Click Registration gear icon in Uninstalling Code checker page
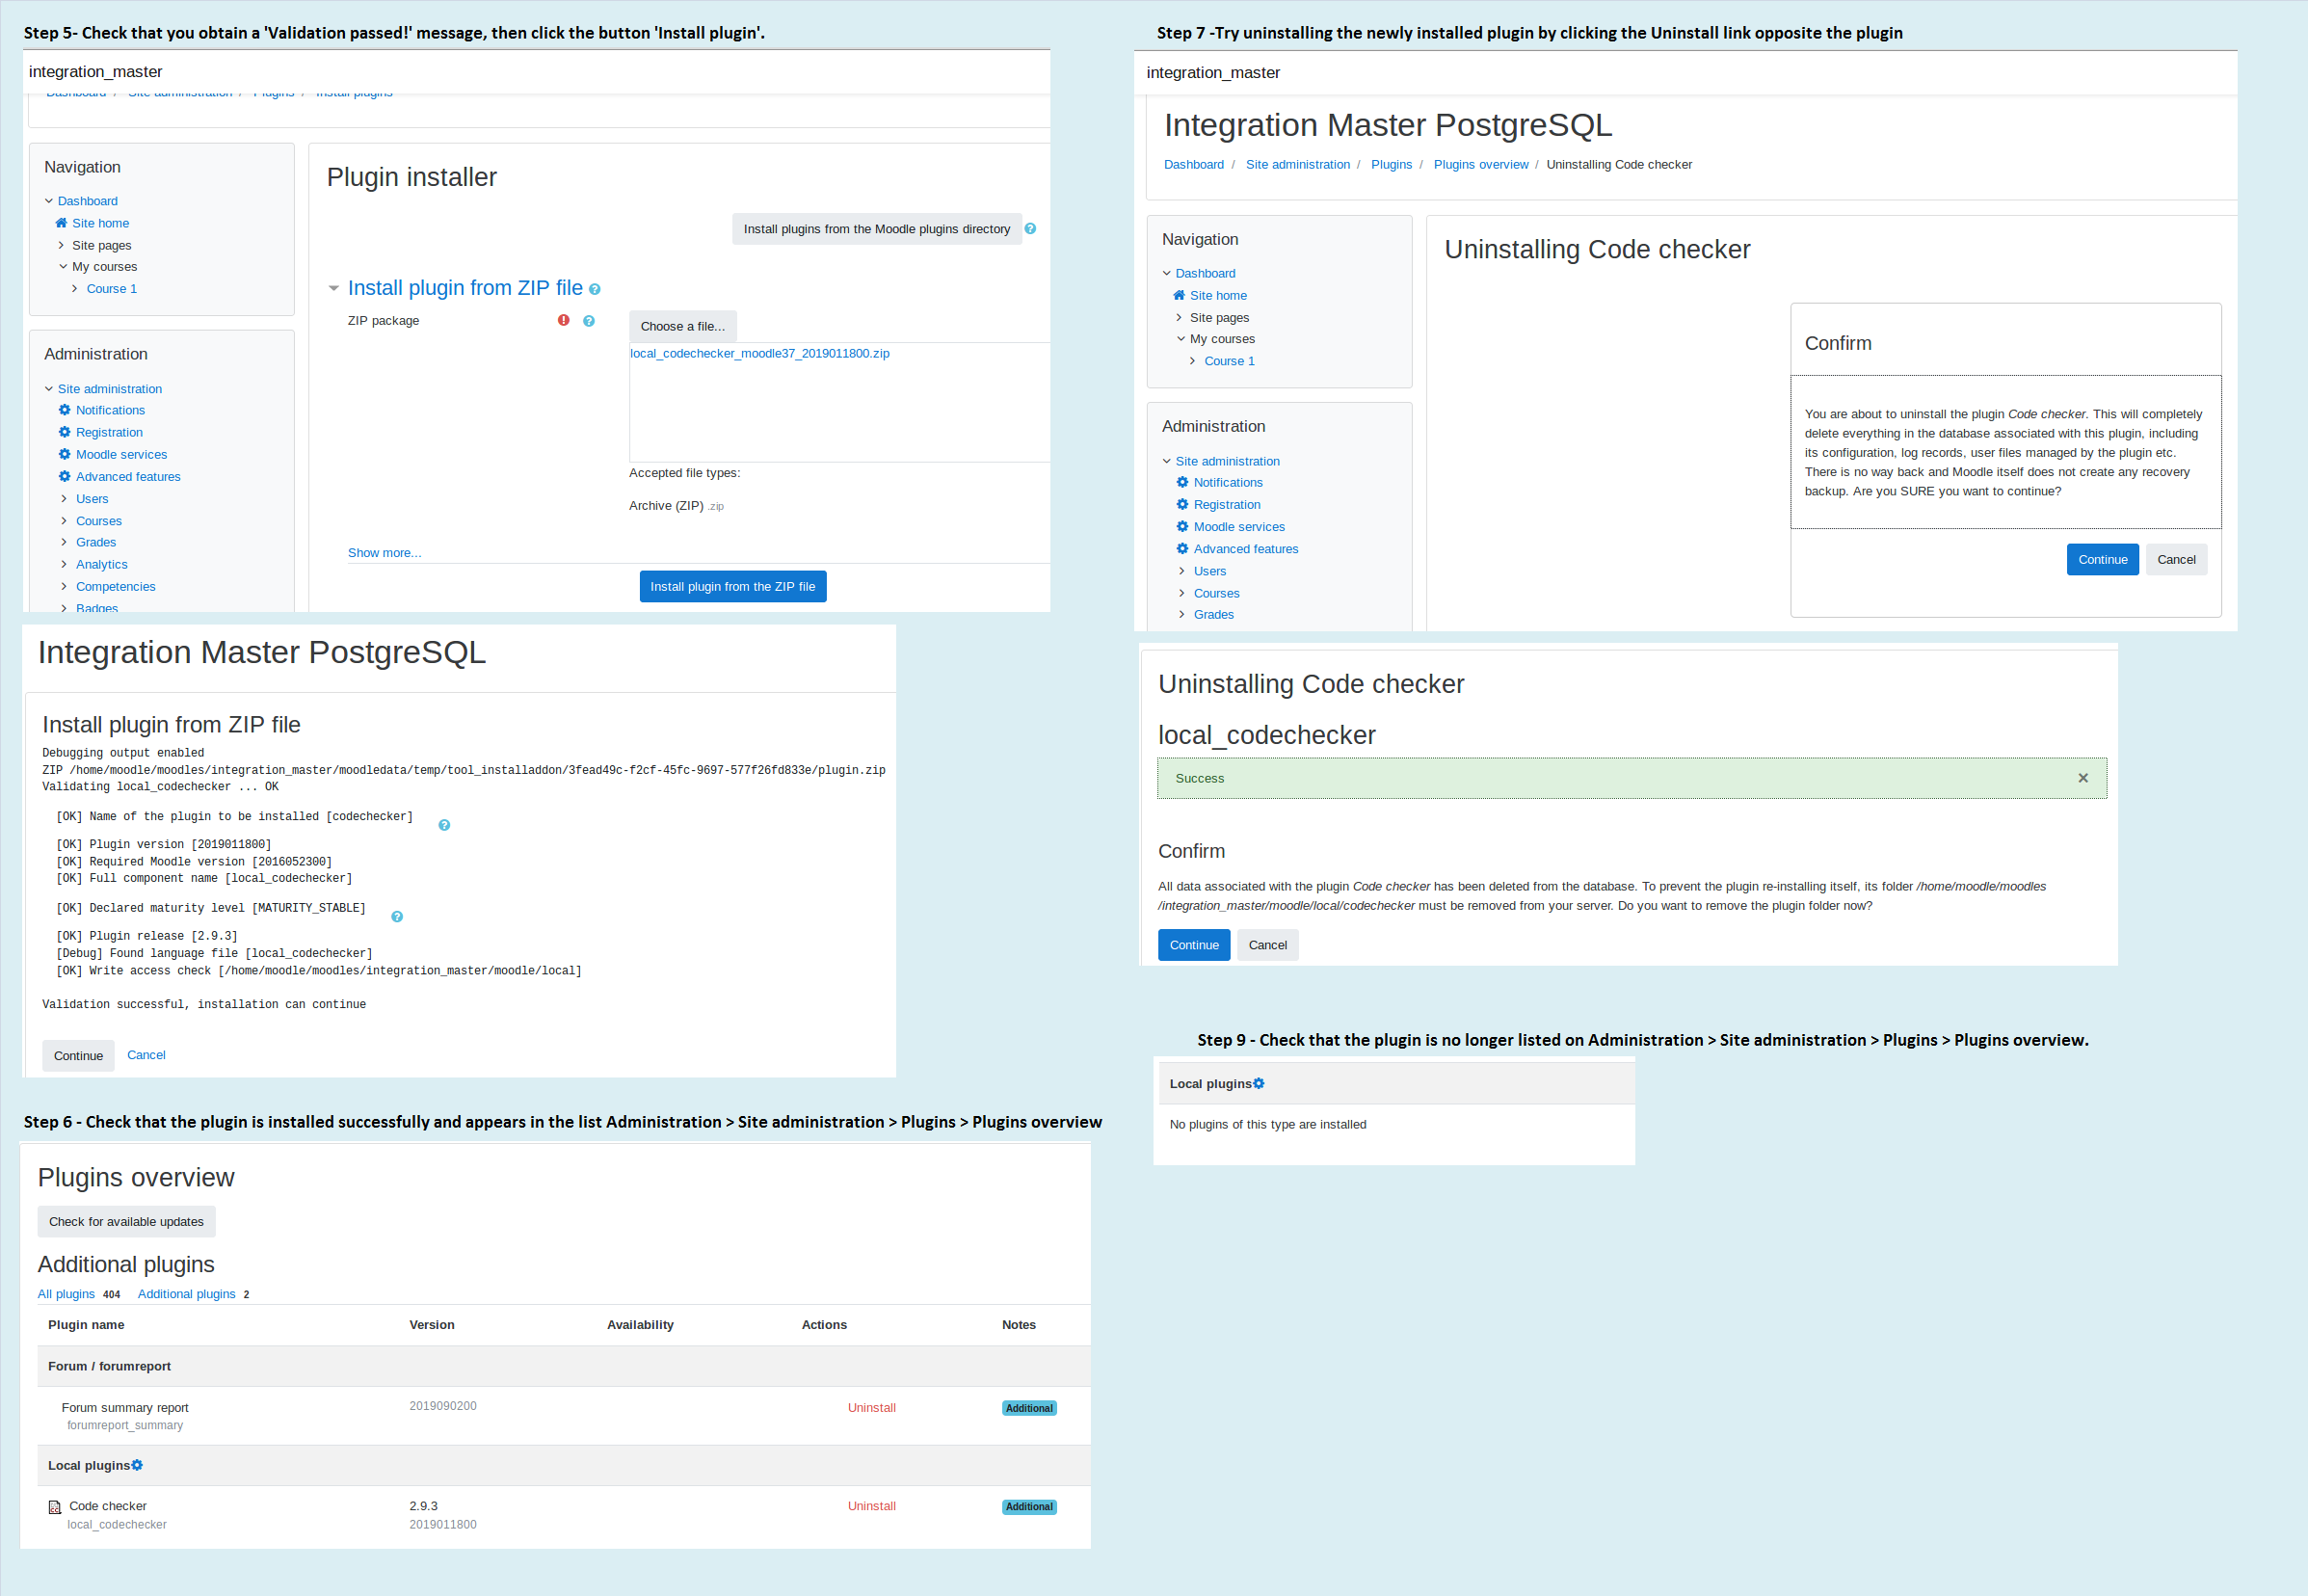Image resolution: width=2308 pixels, height=1596 pixels. point(1182,504)
